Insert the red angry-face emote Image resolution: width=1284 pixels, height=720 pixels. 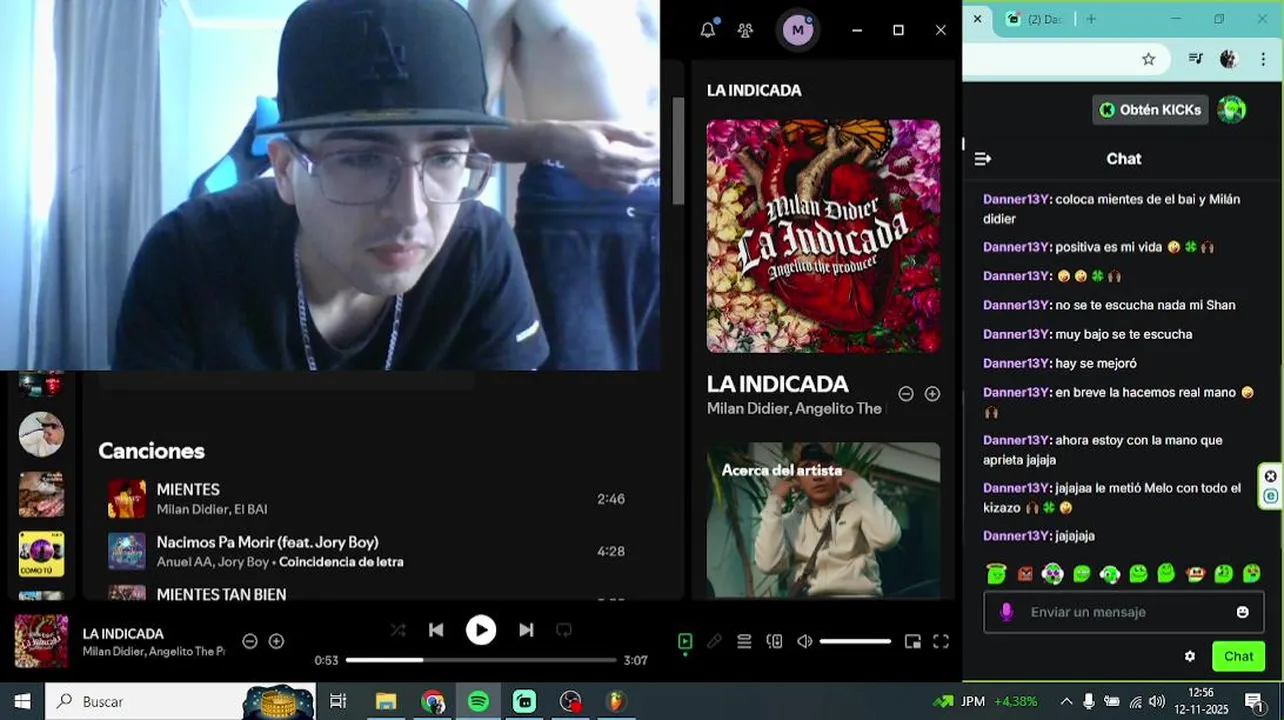pyautogui.click(x=1024, y=574)
